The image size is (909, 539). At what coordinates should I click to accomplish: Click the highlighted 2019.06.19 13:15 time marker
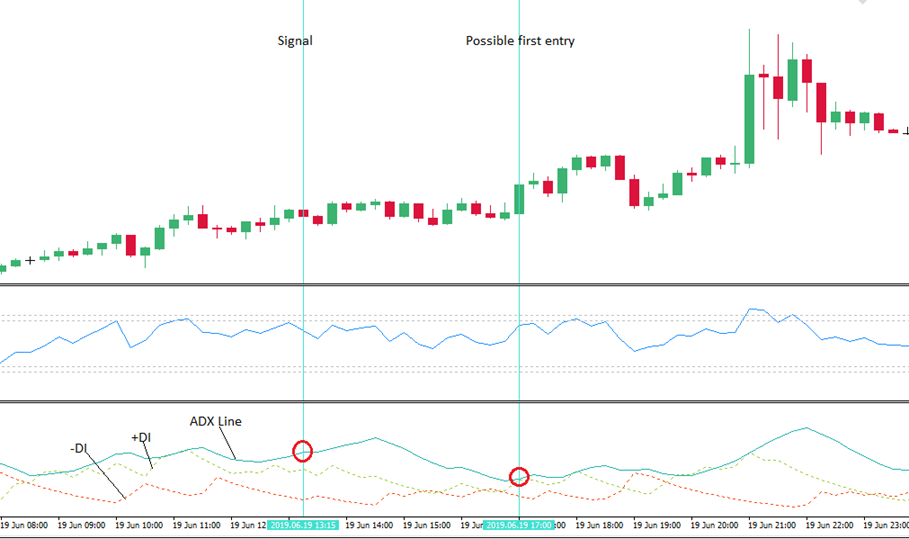coord(303,525)
